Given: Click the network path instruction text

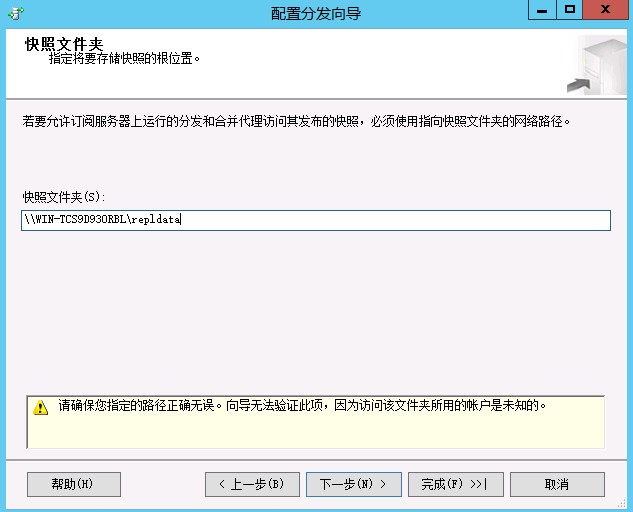Looking at the screenshot, I should click(x=301, y=122).
